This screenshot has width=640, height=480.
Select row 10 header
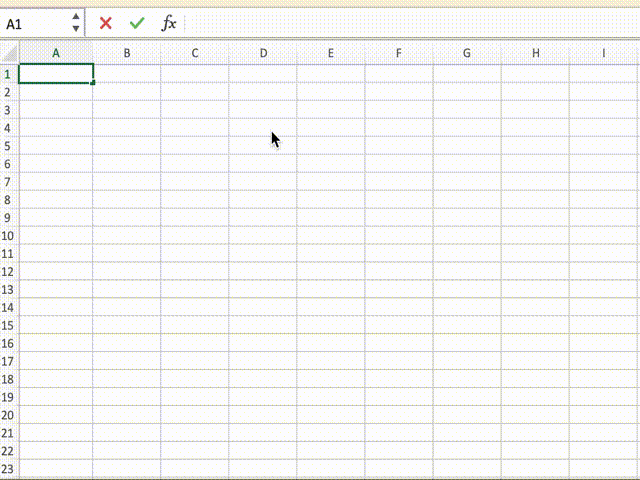(x=7, y=236)
